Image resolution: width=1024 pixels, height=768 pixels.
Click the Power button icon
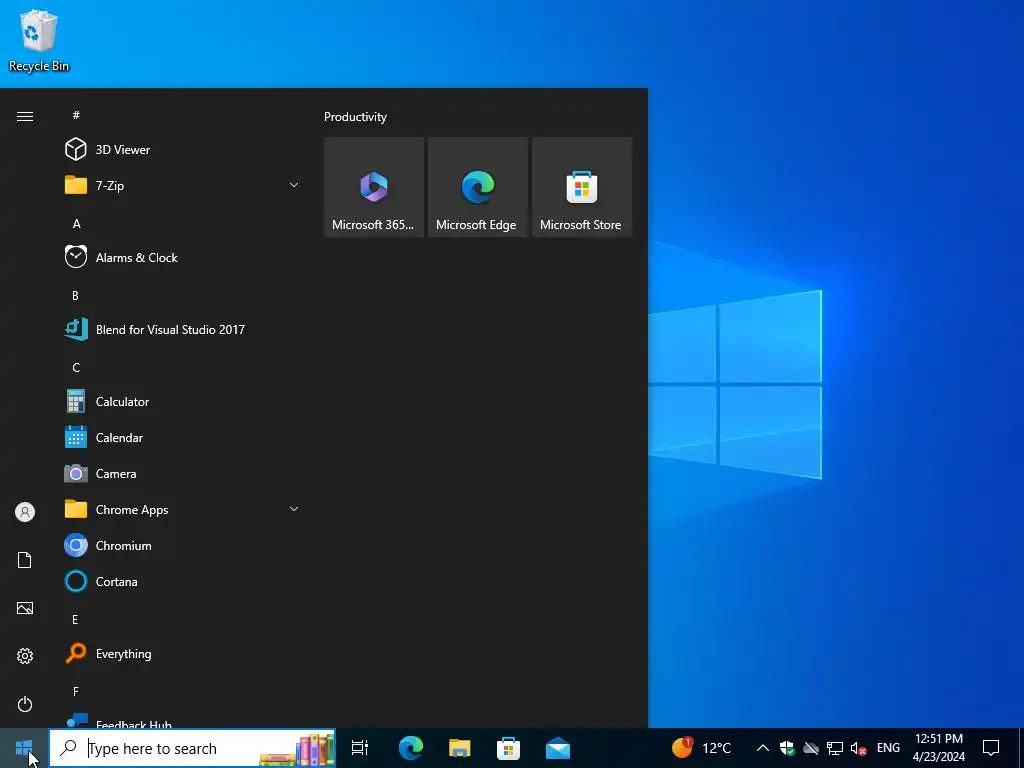point(25,704)
